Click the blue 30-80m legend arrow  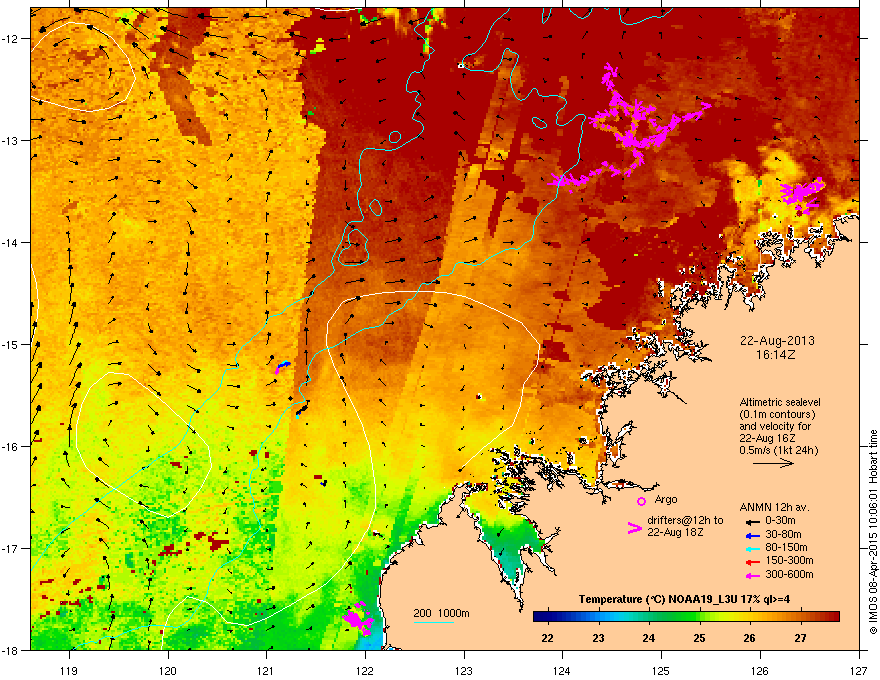(752, 535)
